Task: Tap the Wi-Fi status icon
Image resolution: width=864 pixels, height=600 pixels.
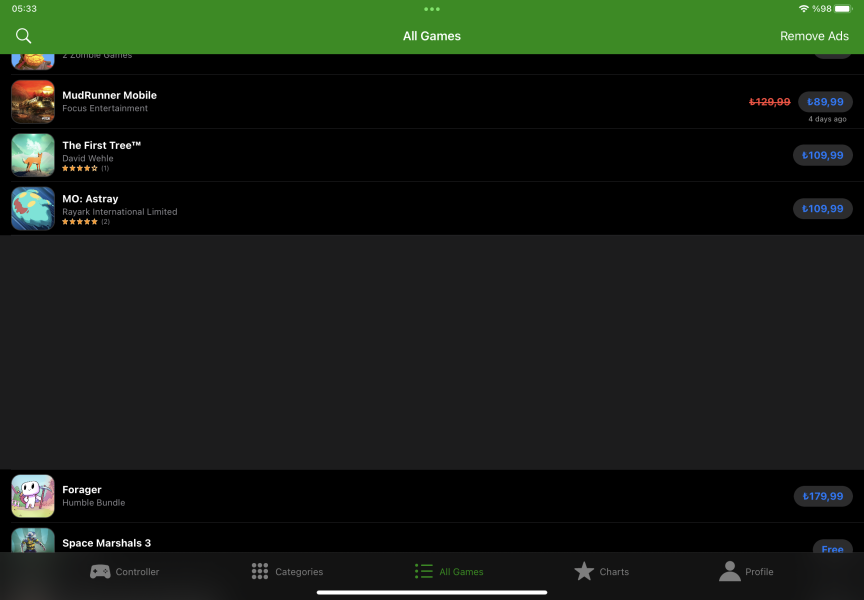Action: [x=803, y=9]
